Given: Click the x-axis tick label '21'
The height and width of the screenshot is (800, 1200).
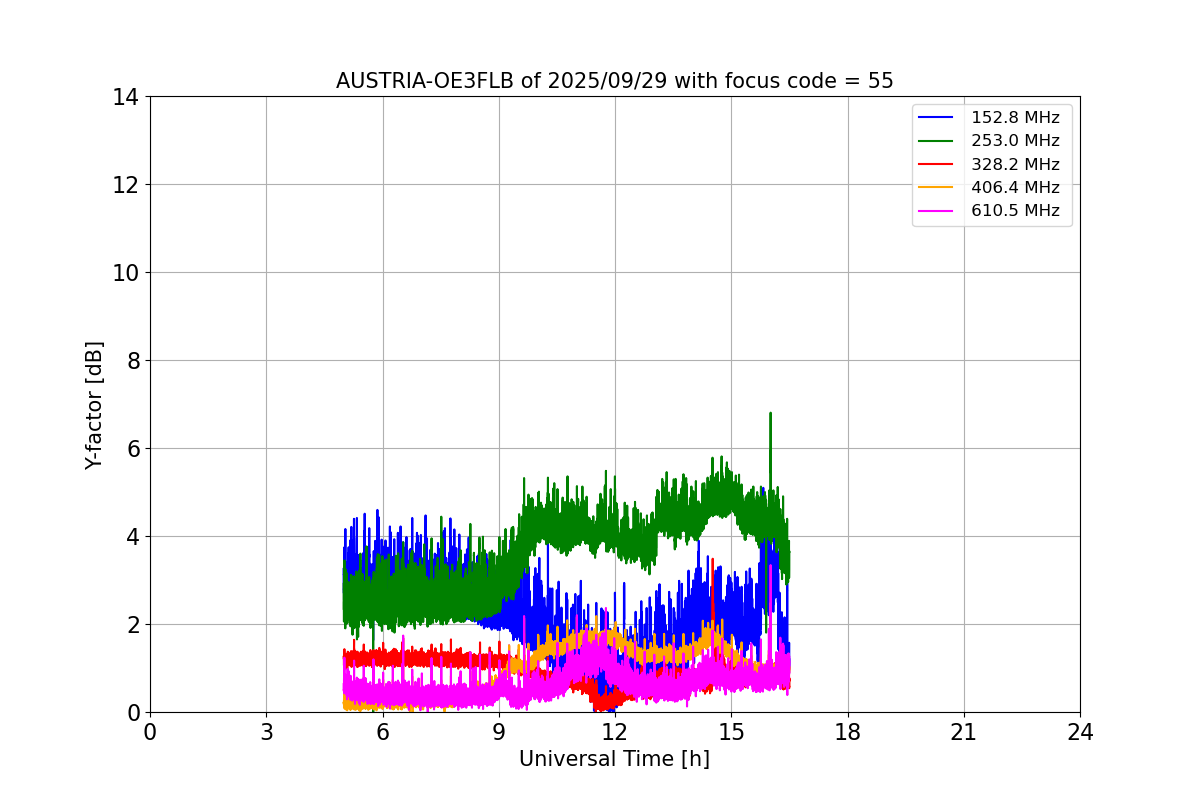Looking at the screenshot, I should [x=964, y=732].
